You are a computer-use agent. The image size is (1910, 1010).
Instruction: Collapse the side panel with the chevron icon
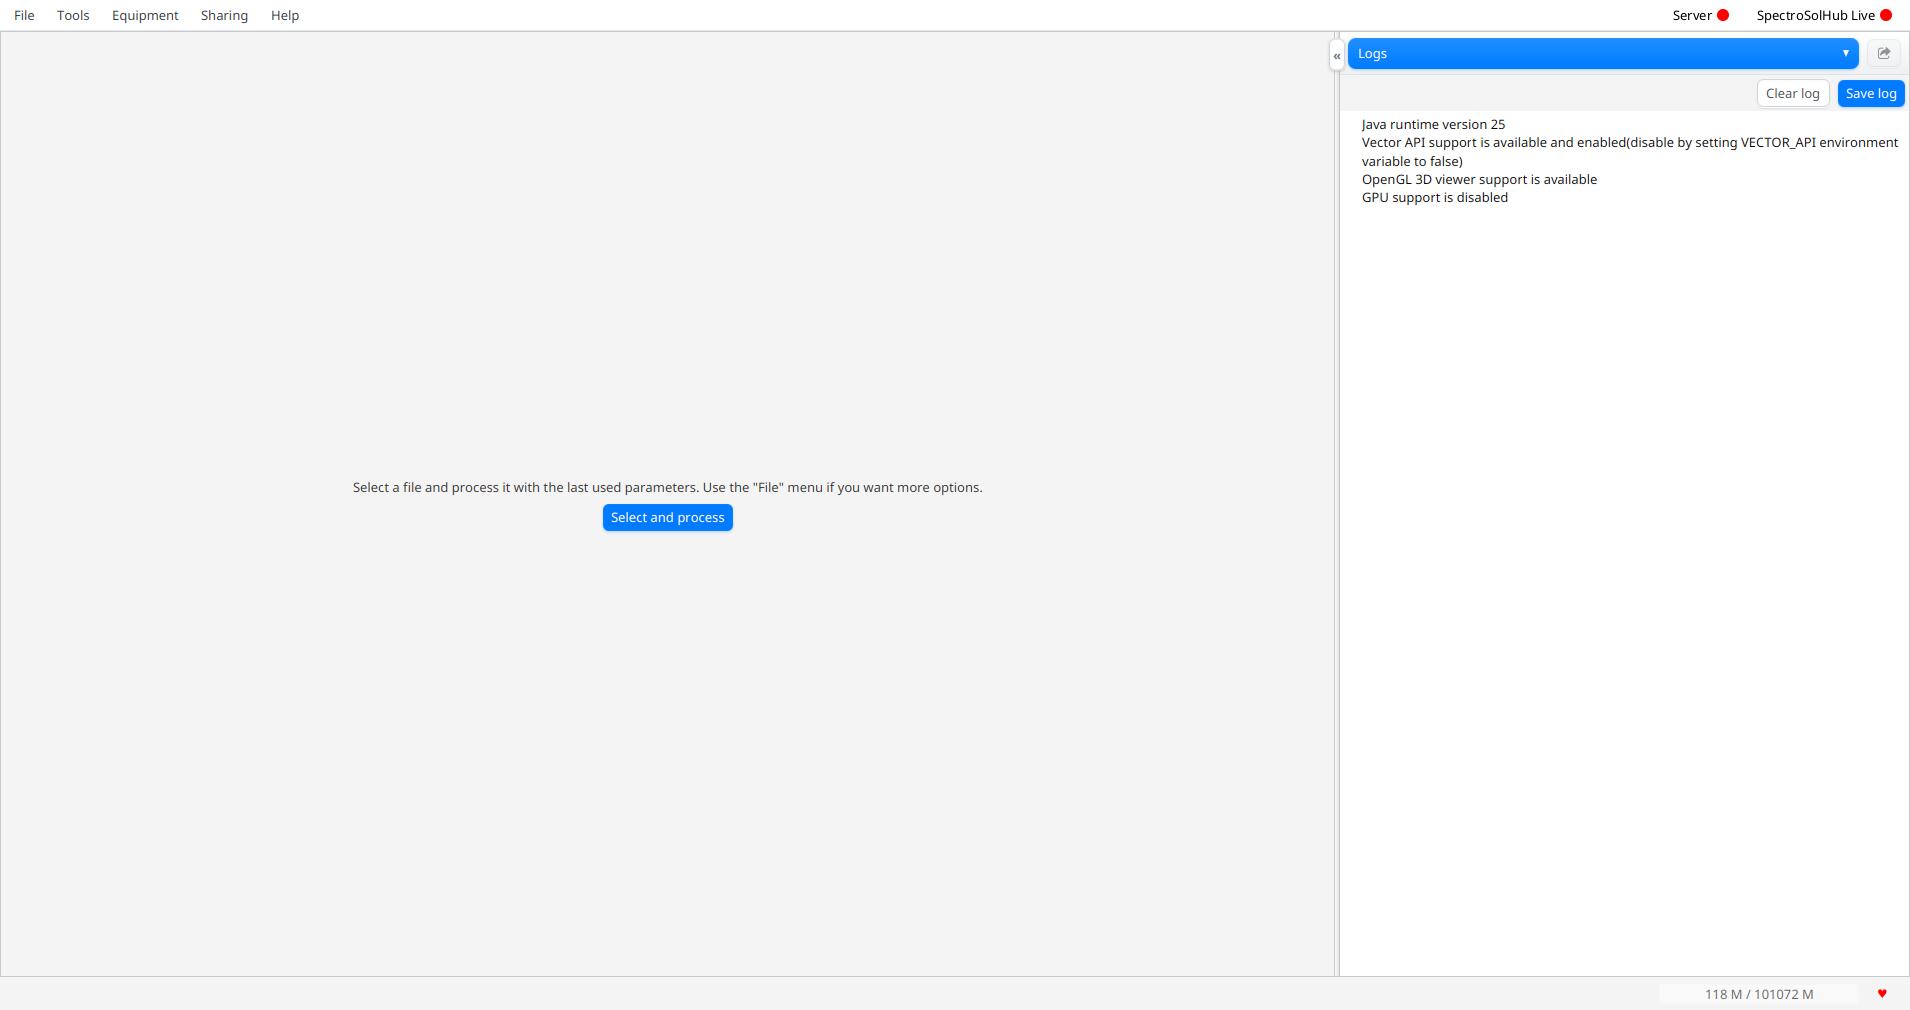pos(1337,56)
